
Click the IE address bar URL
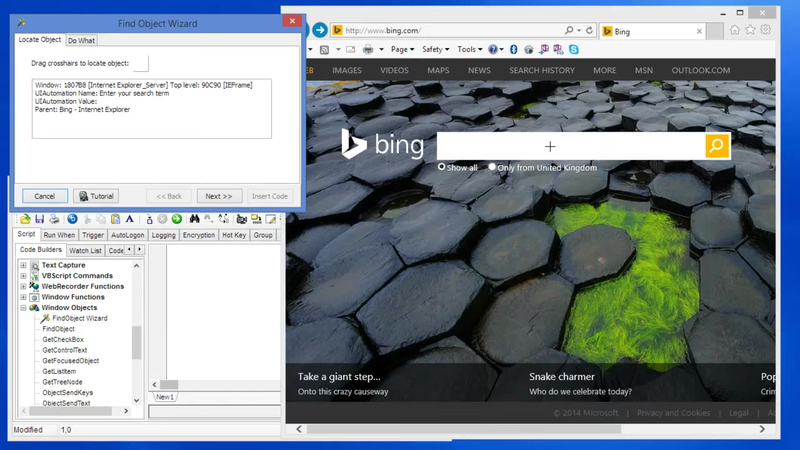[x=383, y=31]
